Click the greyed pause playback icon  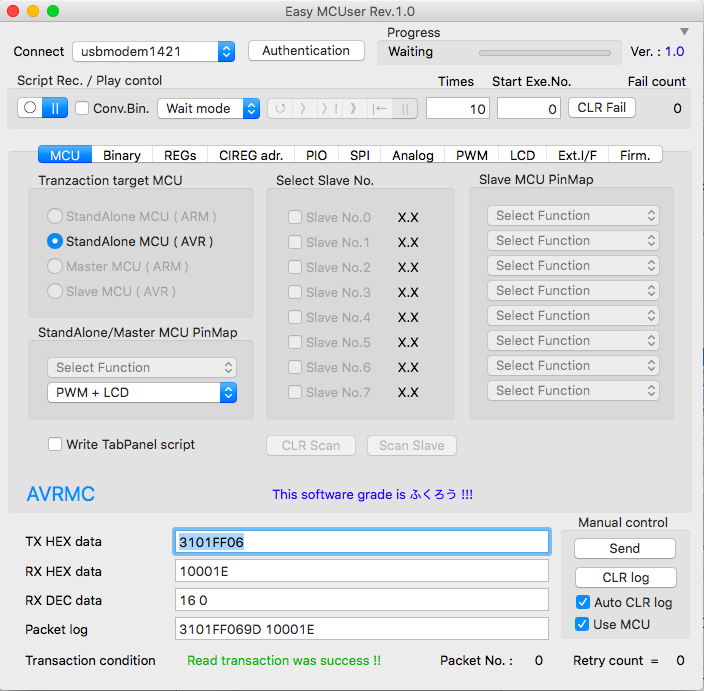click(405, 109)
